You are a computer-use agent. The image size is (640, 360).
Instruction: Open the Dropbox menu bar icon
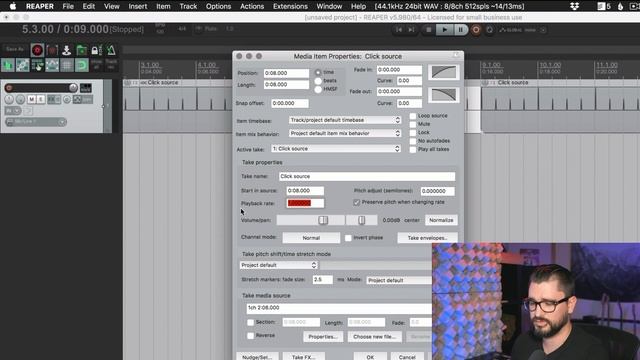click(x=574, y=6)
